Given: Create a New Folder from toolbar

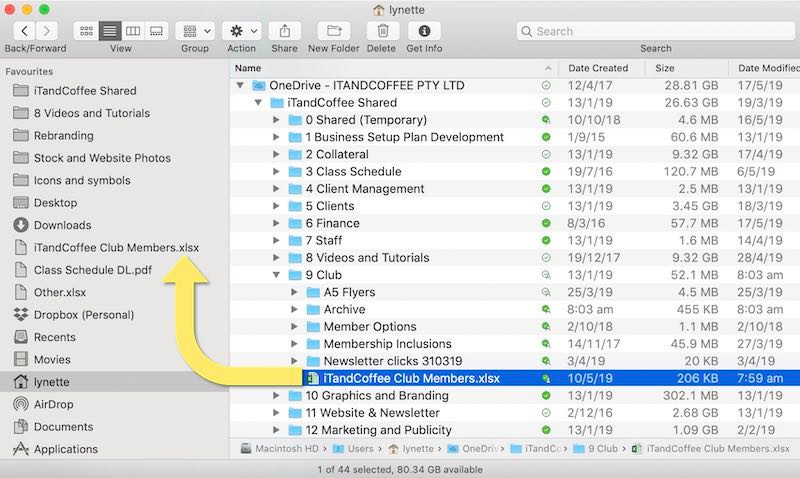Looking at the screenshot, I should 334,31.
